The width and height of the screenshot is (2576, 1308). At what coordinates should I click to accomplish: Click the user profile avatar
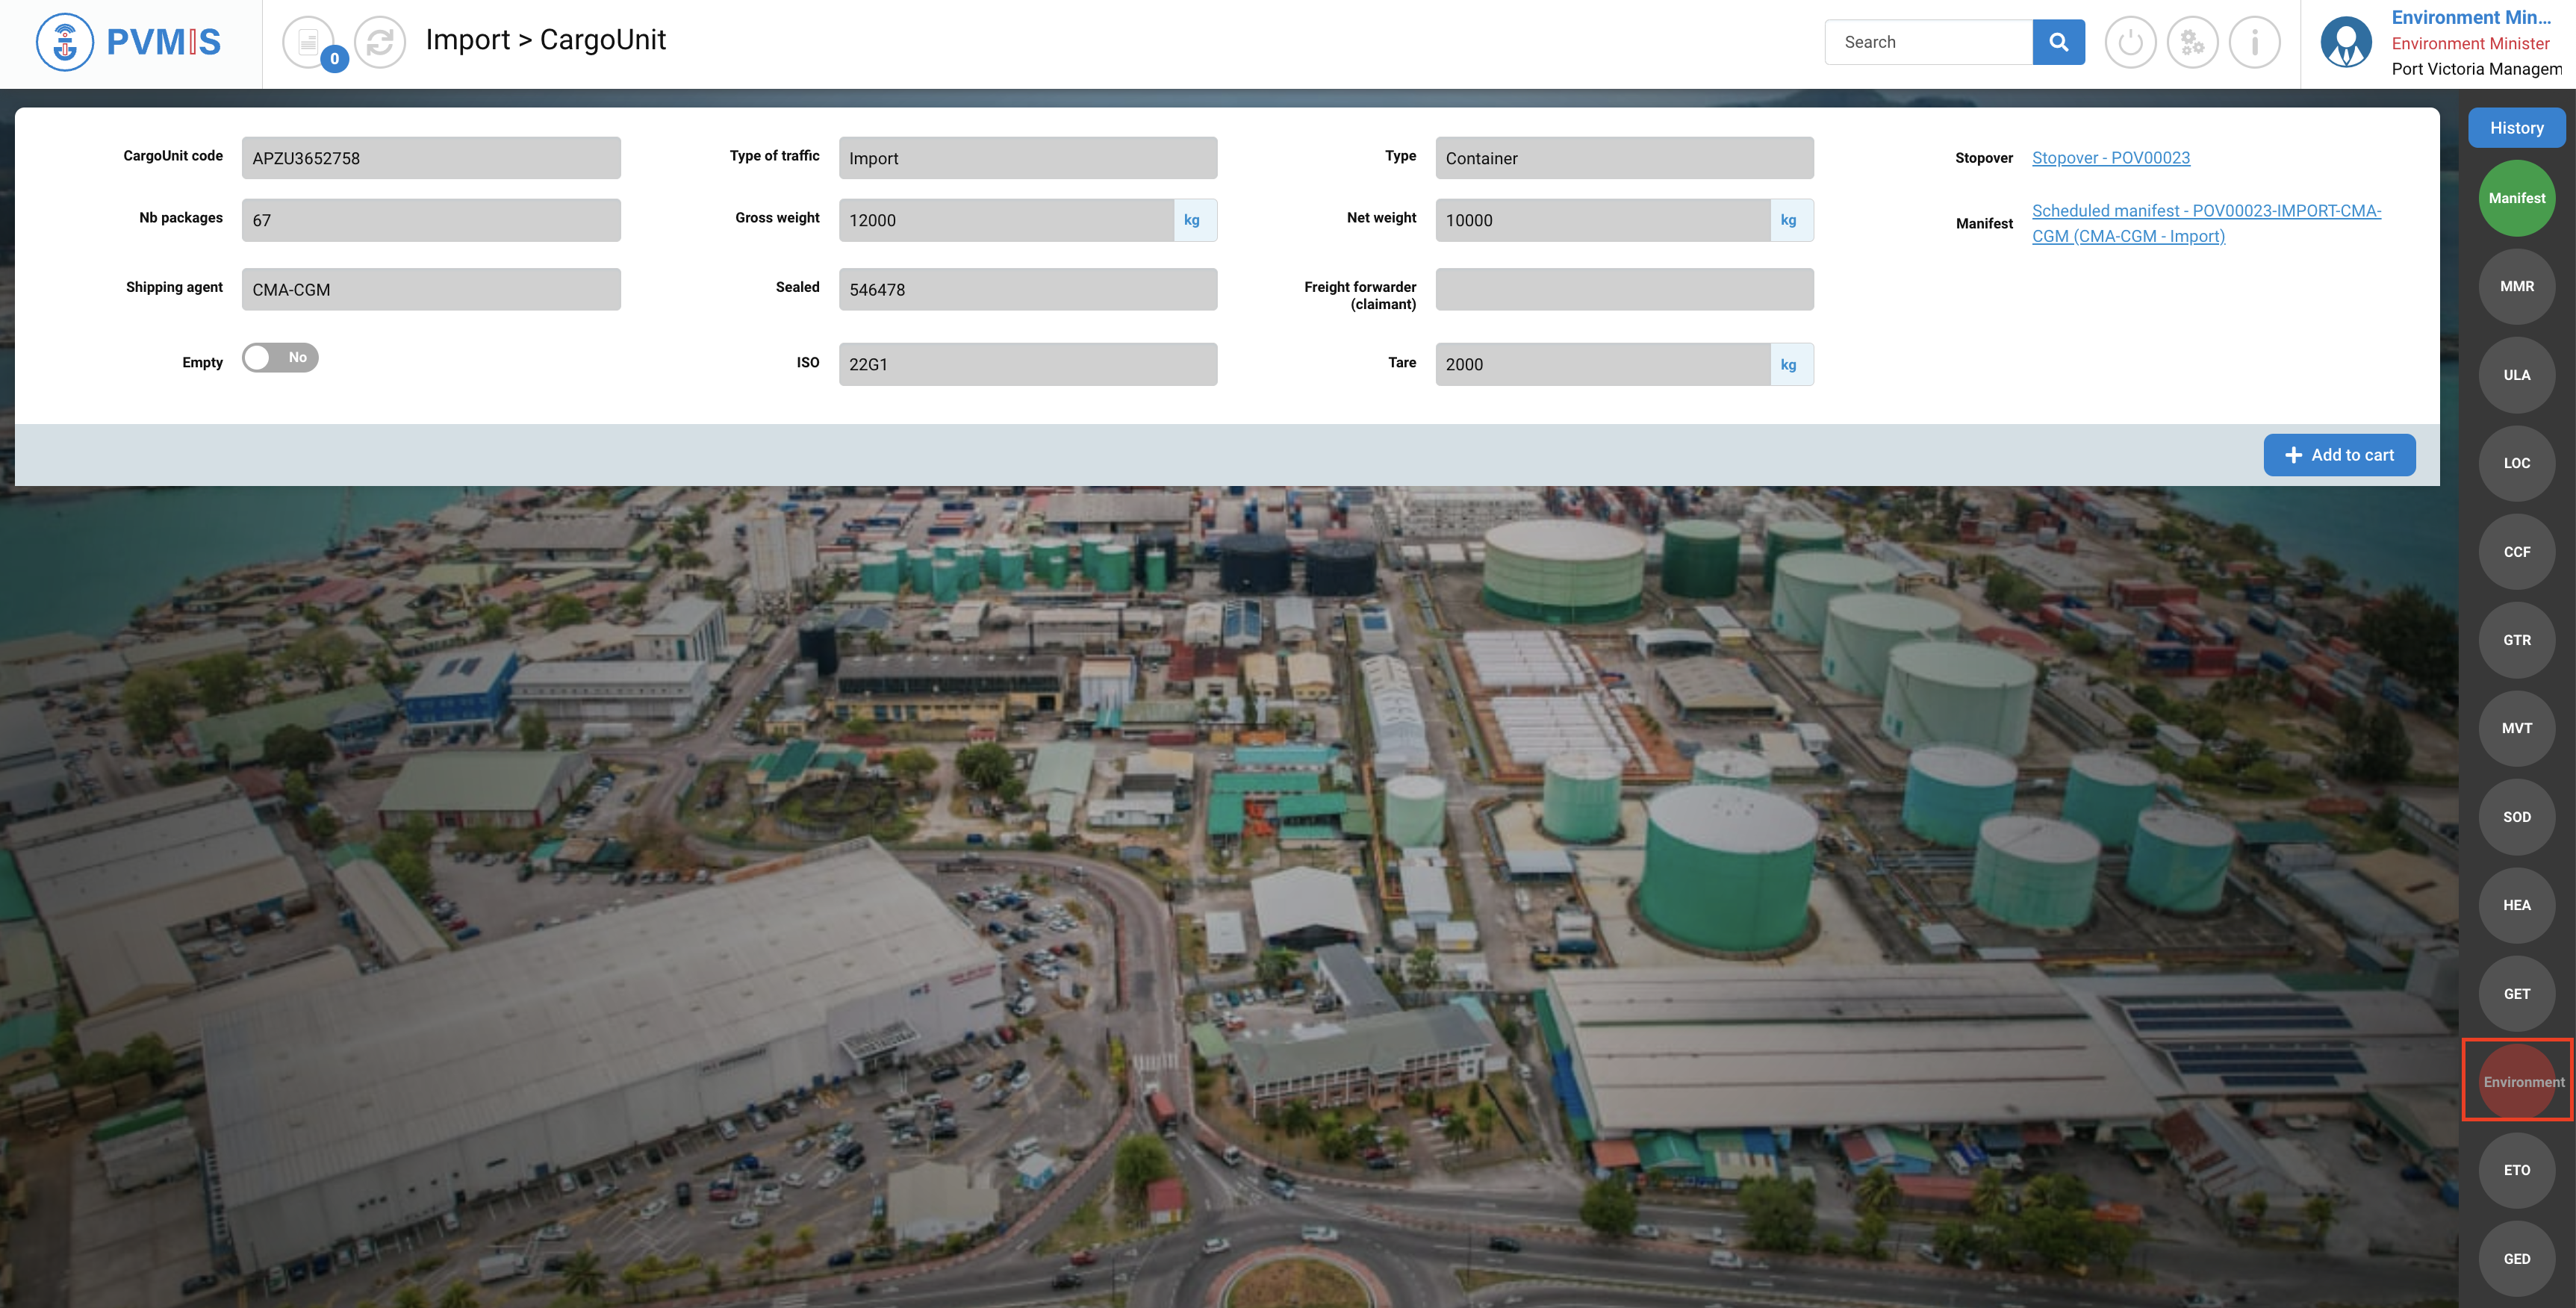pyautogui.click(x=2345, y=42)
